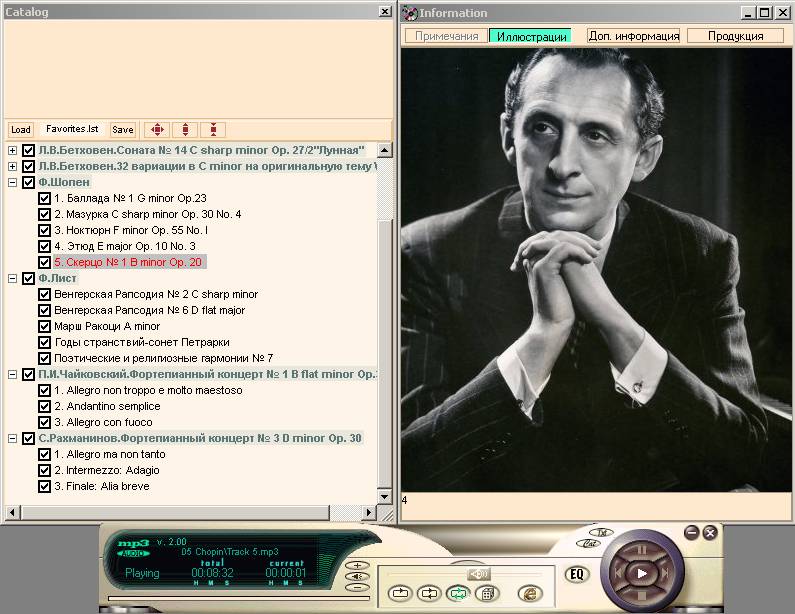Uncheck Баллада № 1 G minor Op.23
The width and height of the screenshot is (795, 614).
pyautogui.click(x=44, y=198)
